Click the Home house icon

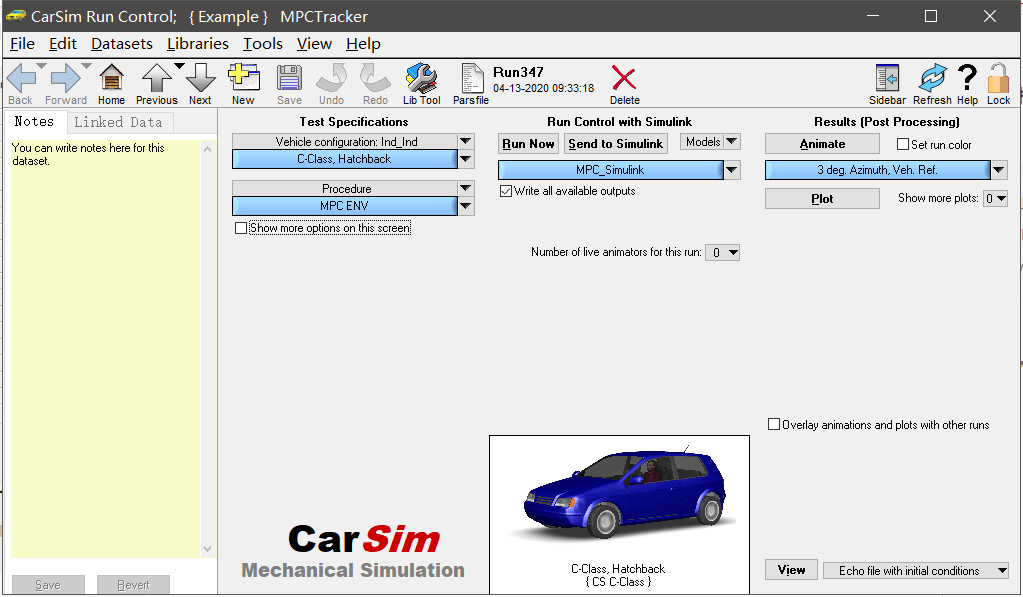(112, 78)
